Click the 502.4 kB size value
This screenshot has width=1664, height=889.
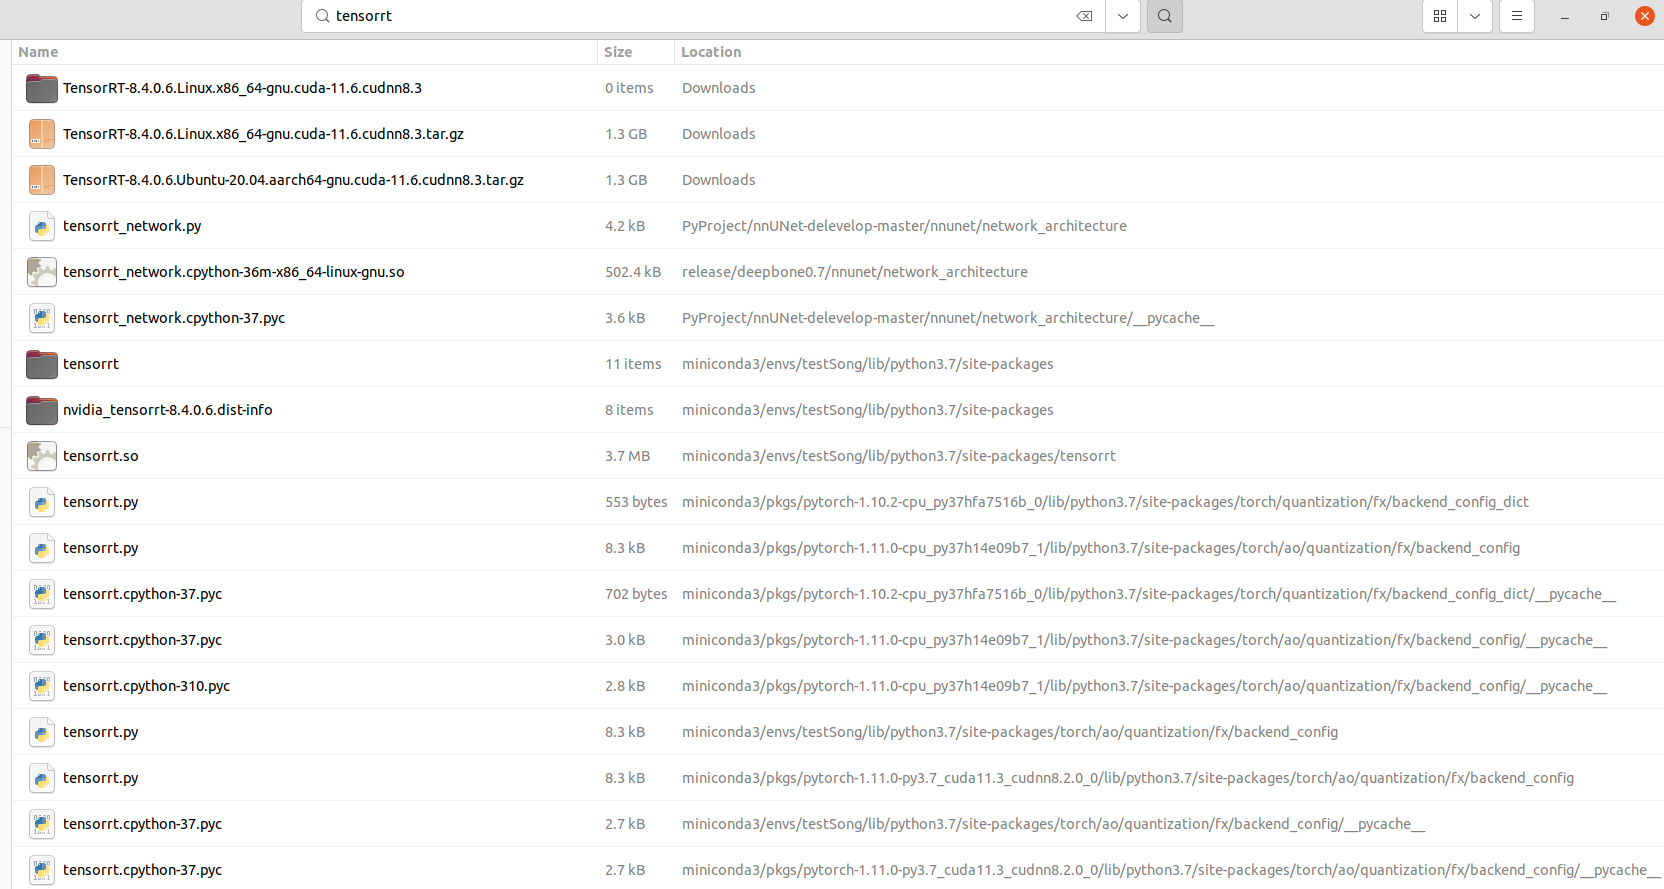pos(633,272)
